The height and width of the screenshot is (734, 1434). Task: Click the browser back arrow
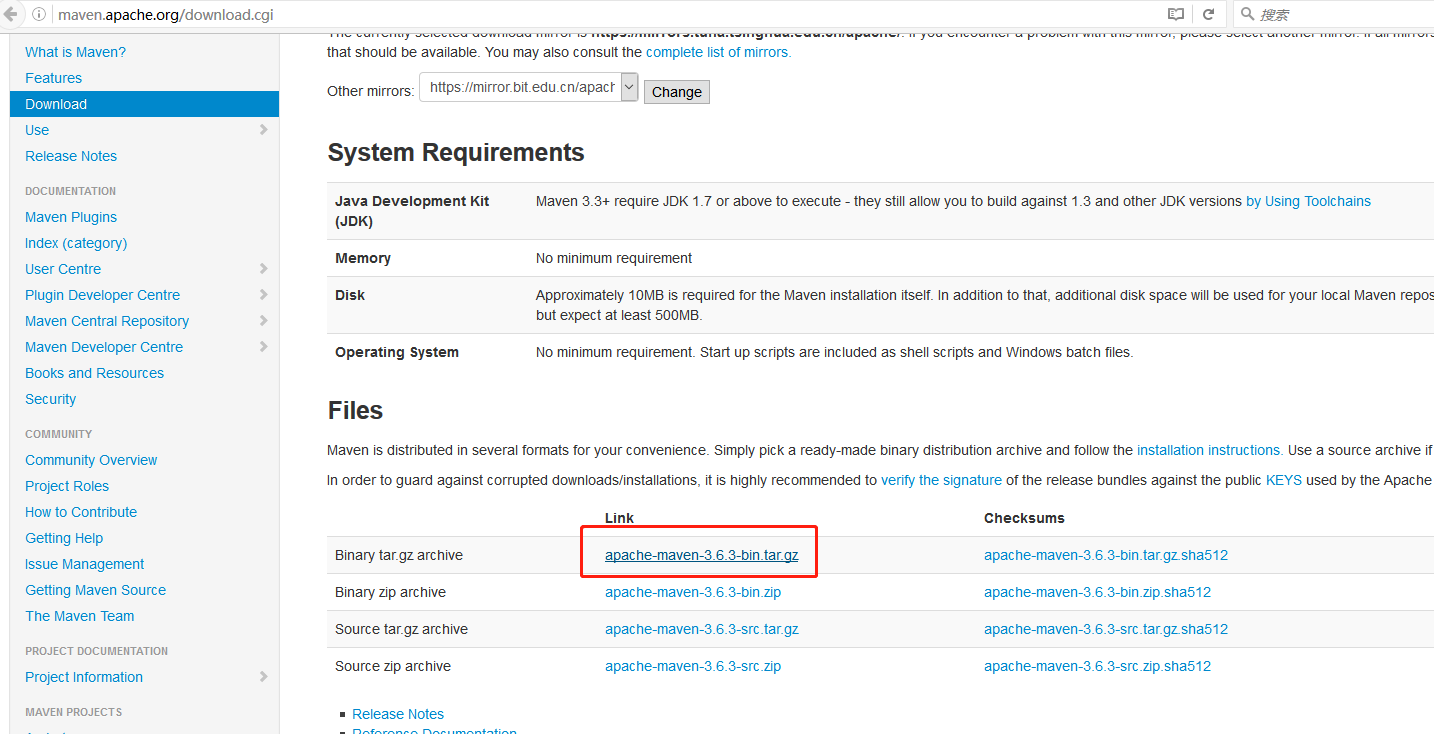point(10,15)
